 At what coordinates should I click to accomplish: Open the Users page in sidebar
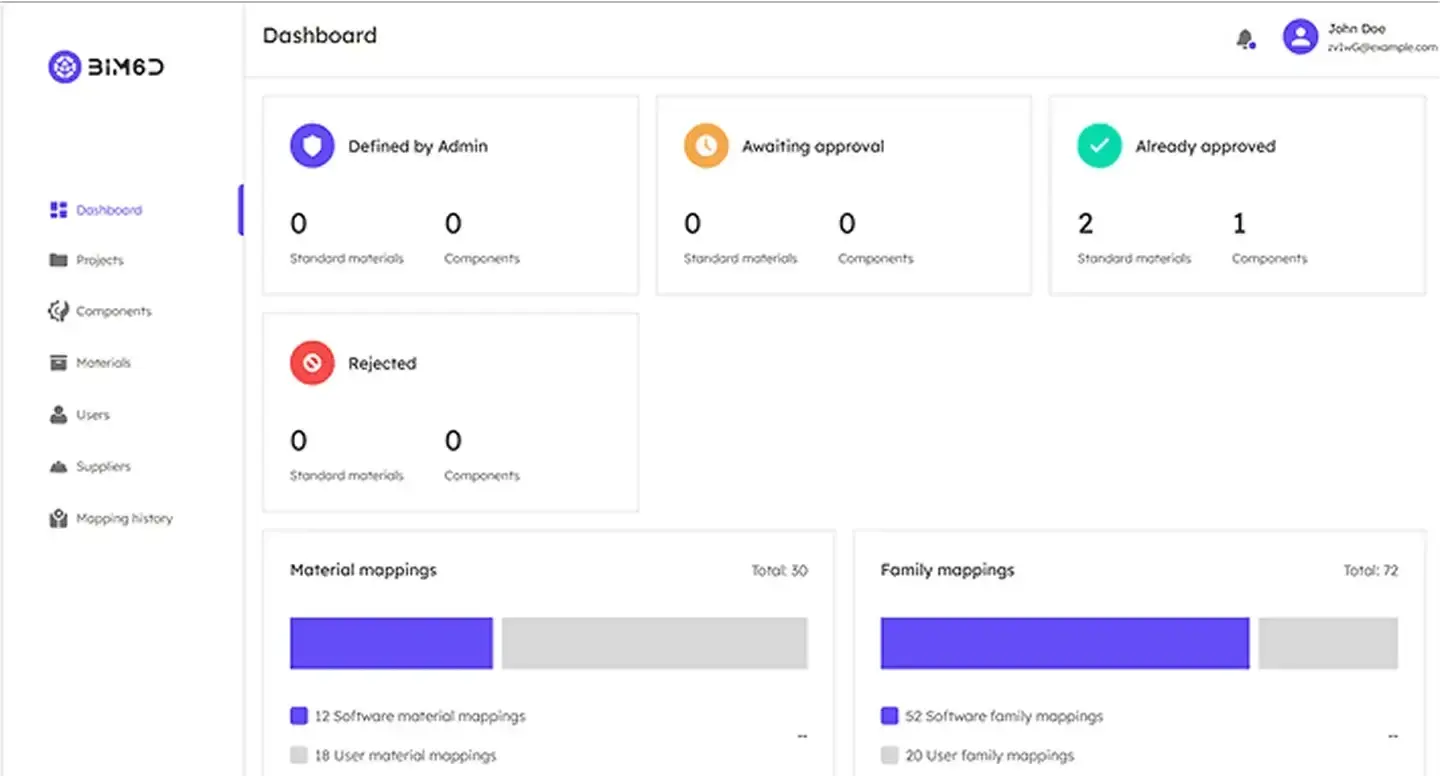pos(92,415)
